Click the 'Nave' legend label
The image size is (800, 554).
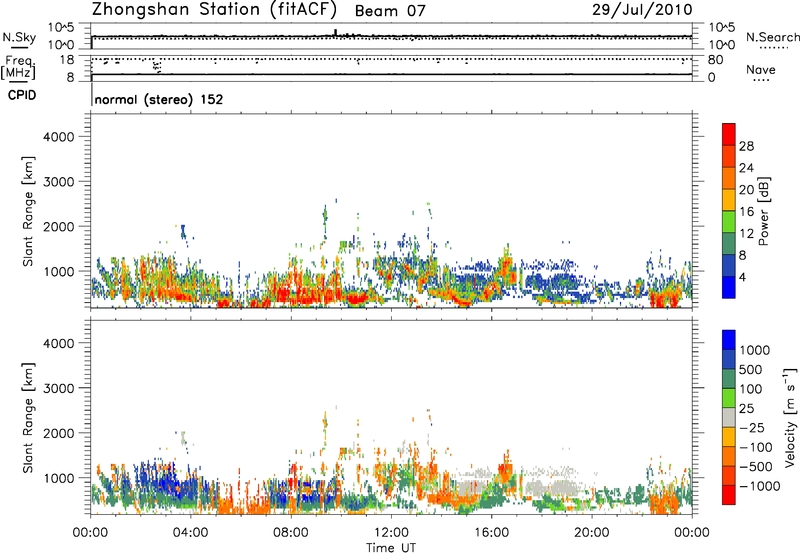(x=760, y=69)
